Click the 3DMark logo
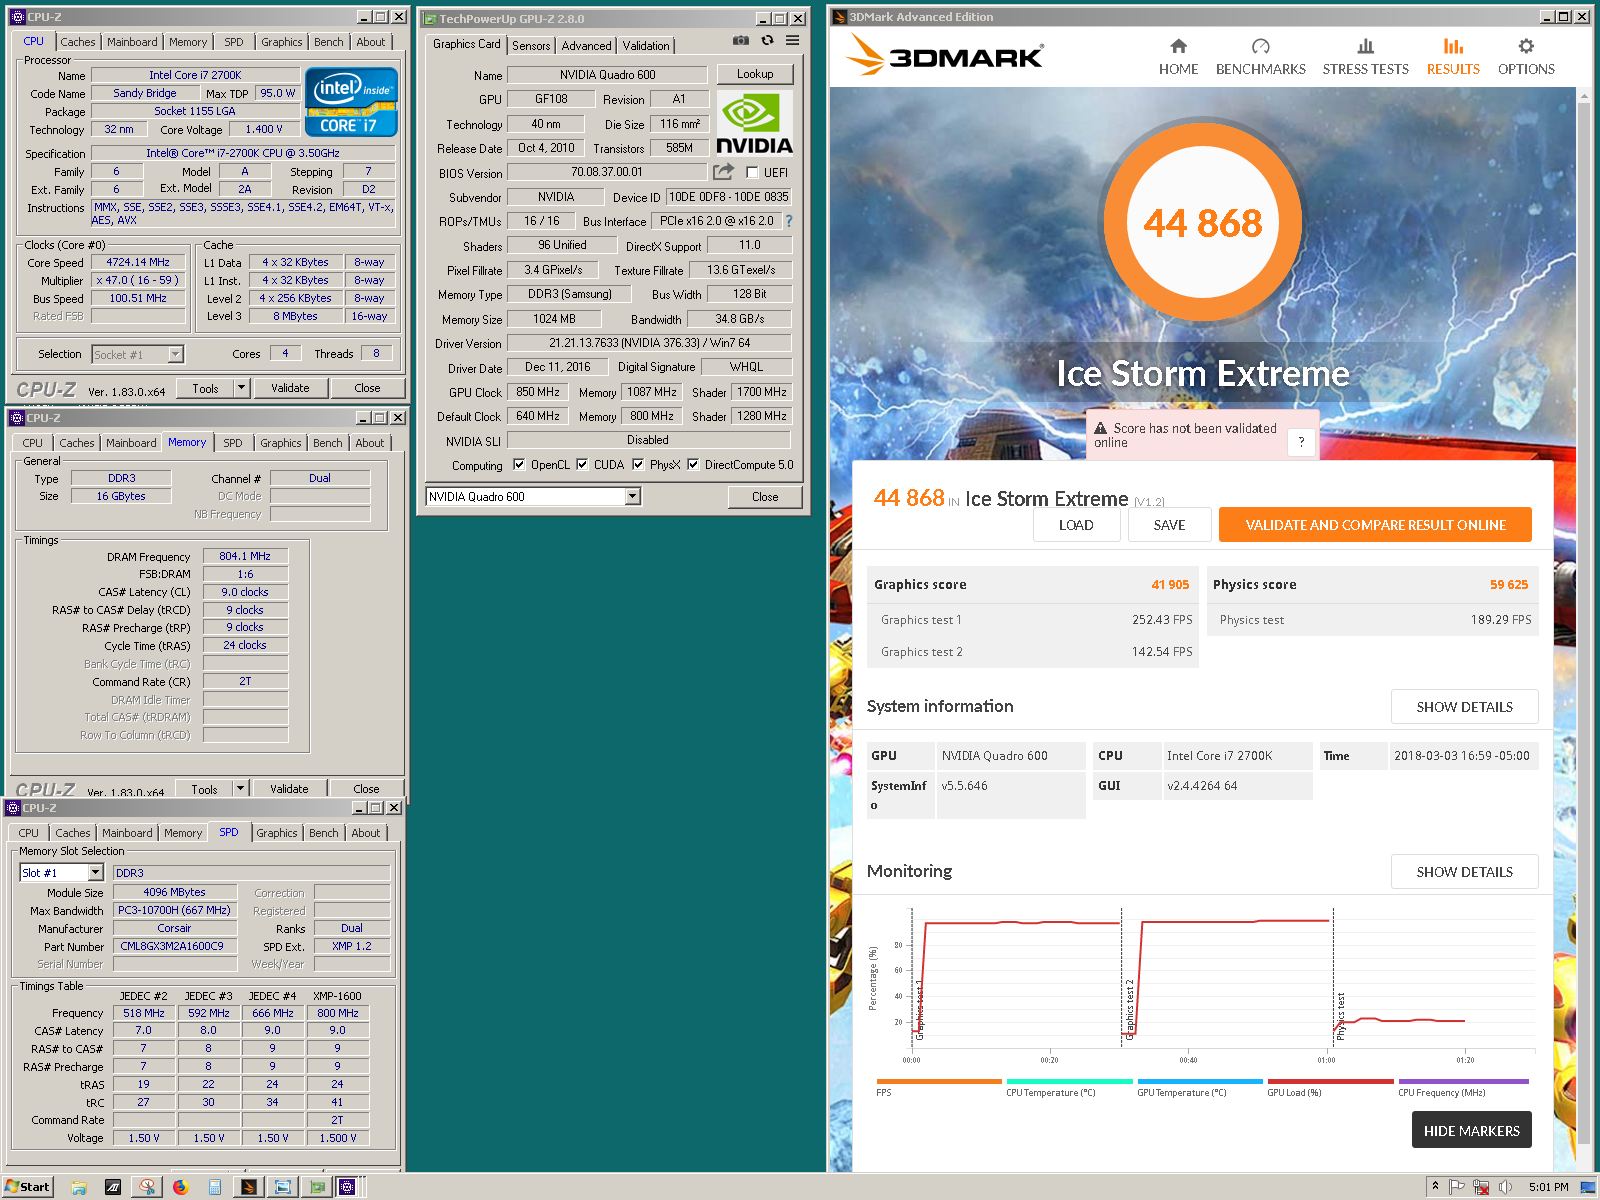Image resolution: width=1600 pixels, height=1200 pixels. pos(945,55)
